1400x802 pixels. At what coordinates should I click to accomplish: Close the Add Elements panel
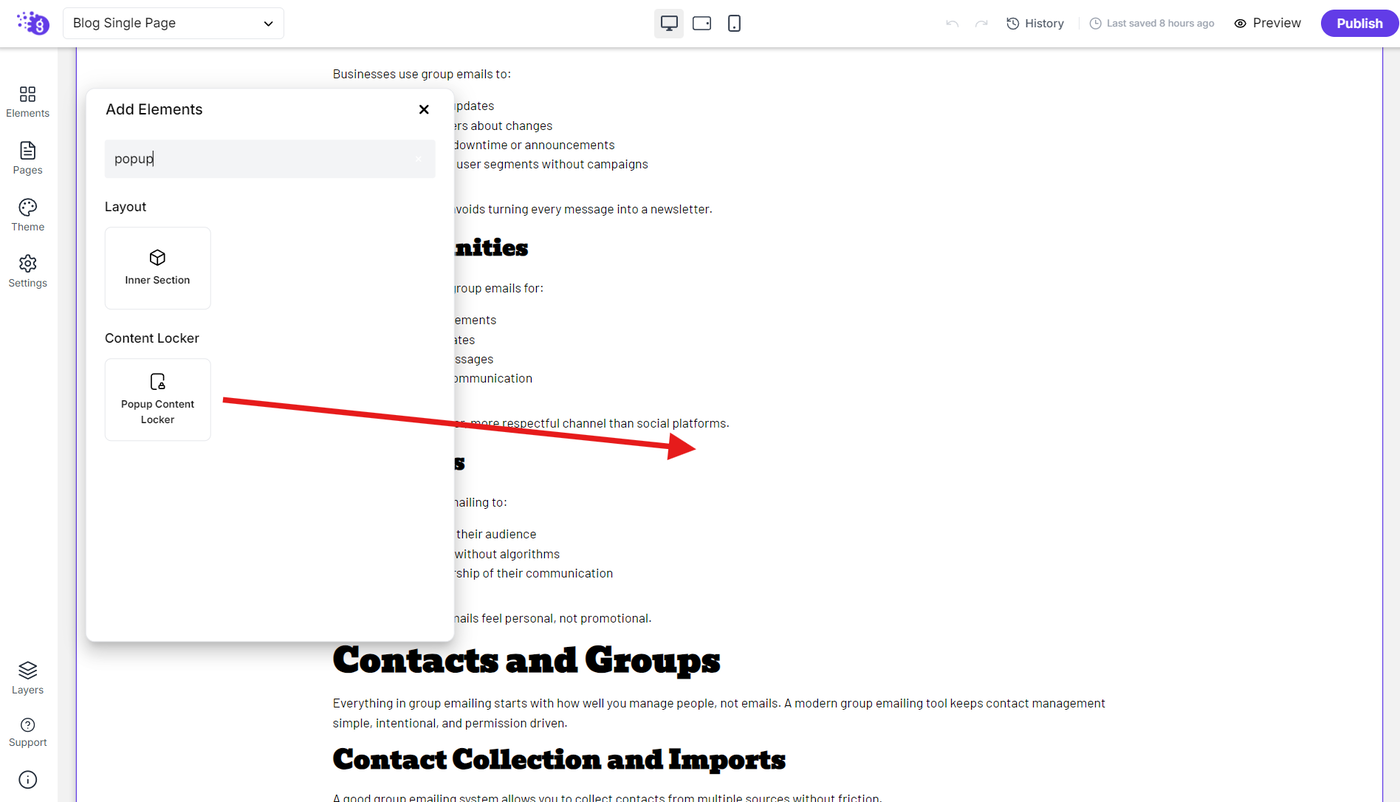click(424, 109)
